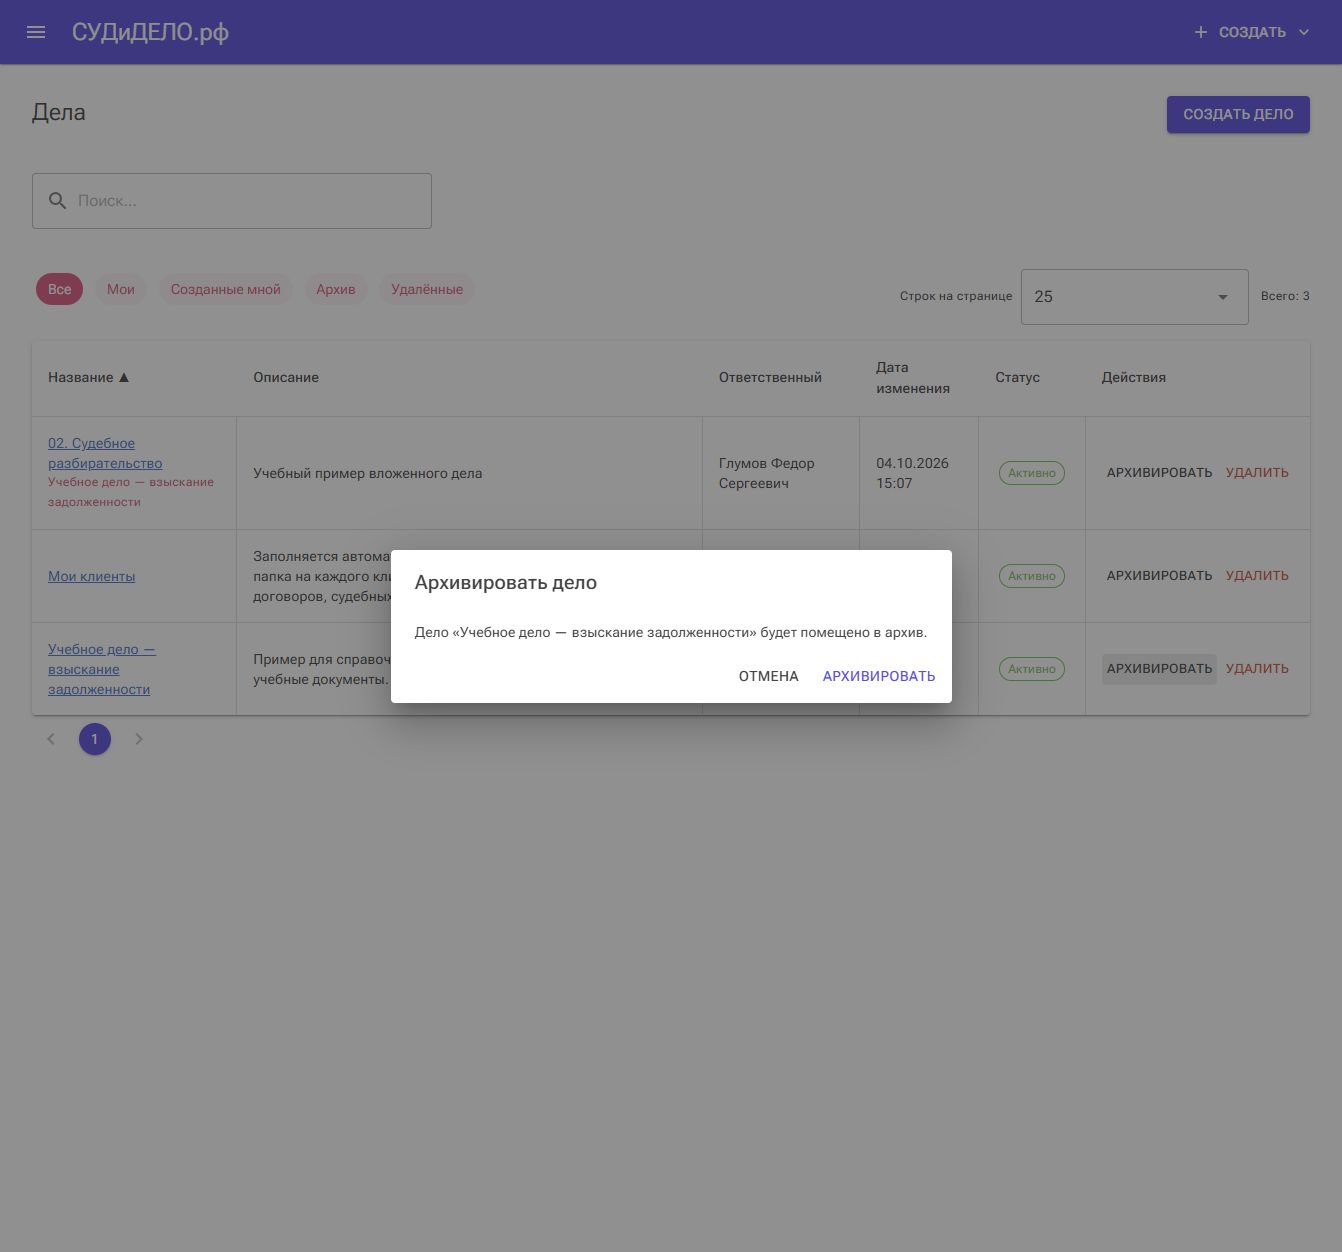Click the Активно badge in 02. Судебное row
Viewport: 1342px width, 1252px height.
[x=1032, y=473]
